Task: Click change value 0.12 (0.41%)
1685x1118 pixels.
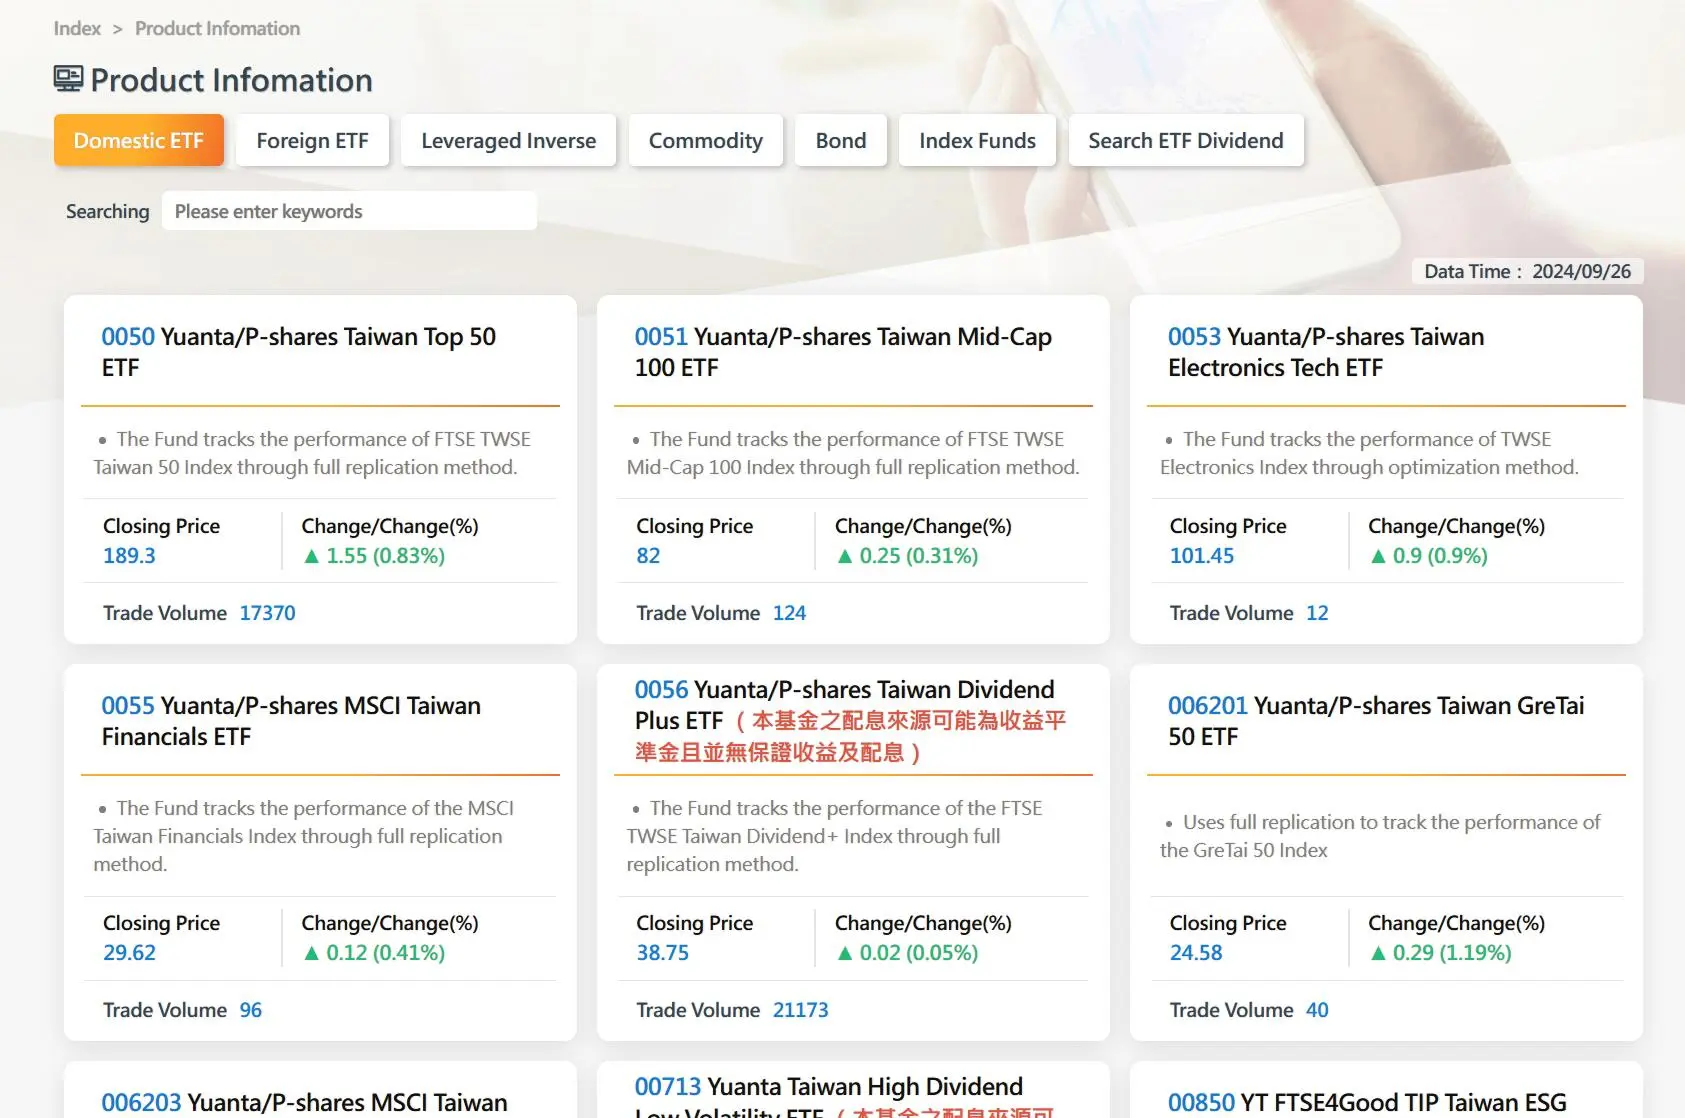Action: pyautogui.click(x=374, y=953)
